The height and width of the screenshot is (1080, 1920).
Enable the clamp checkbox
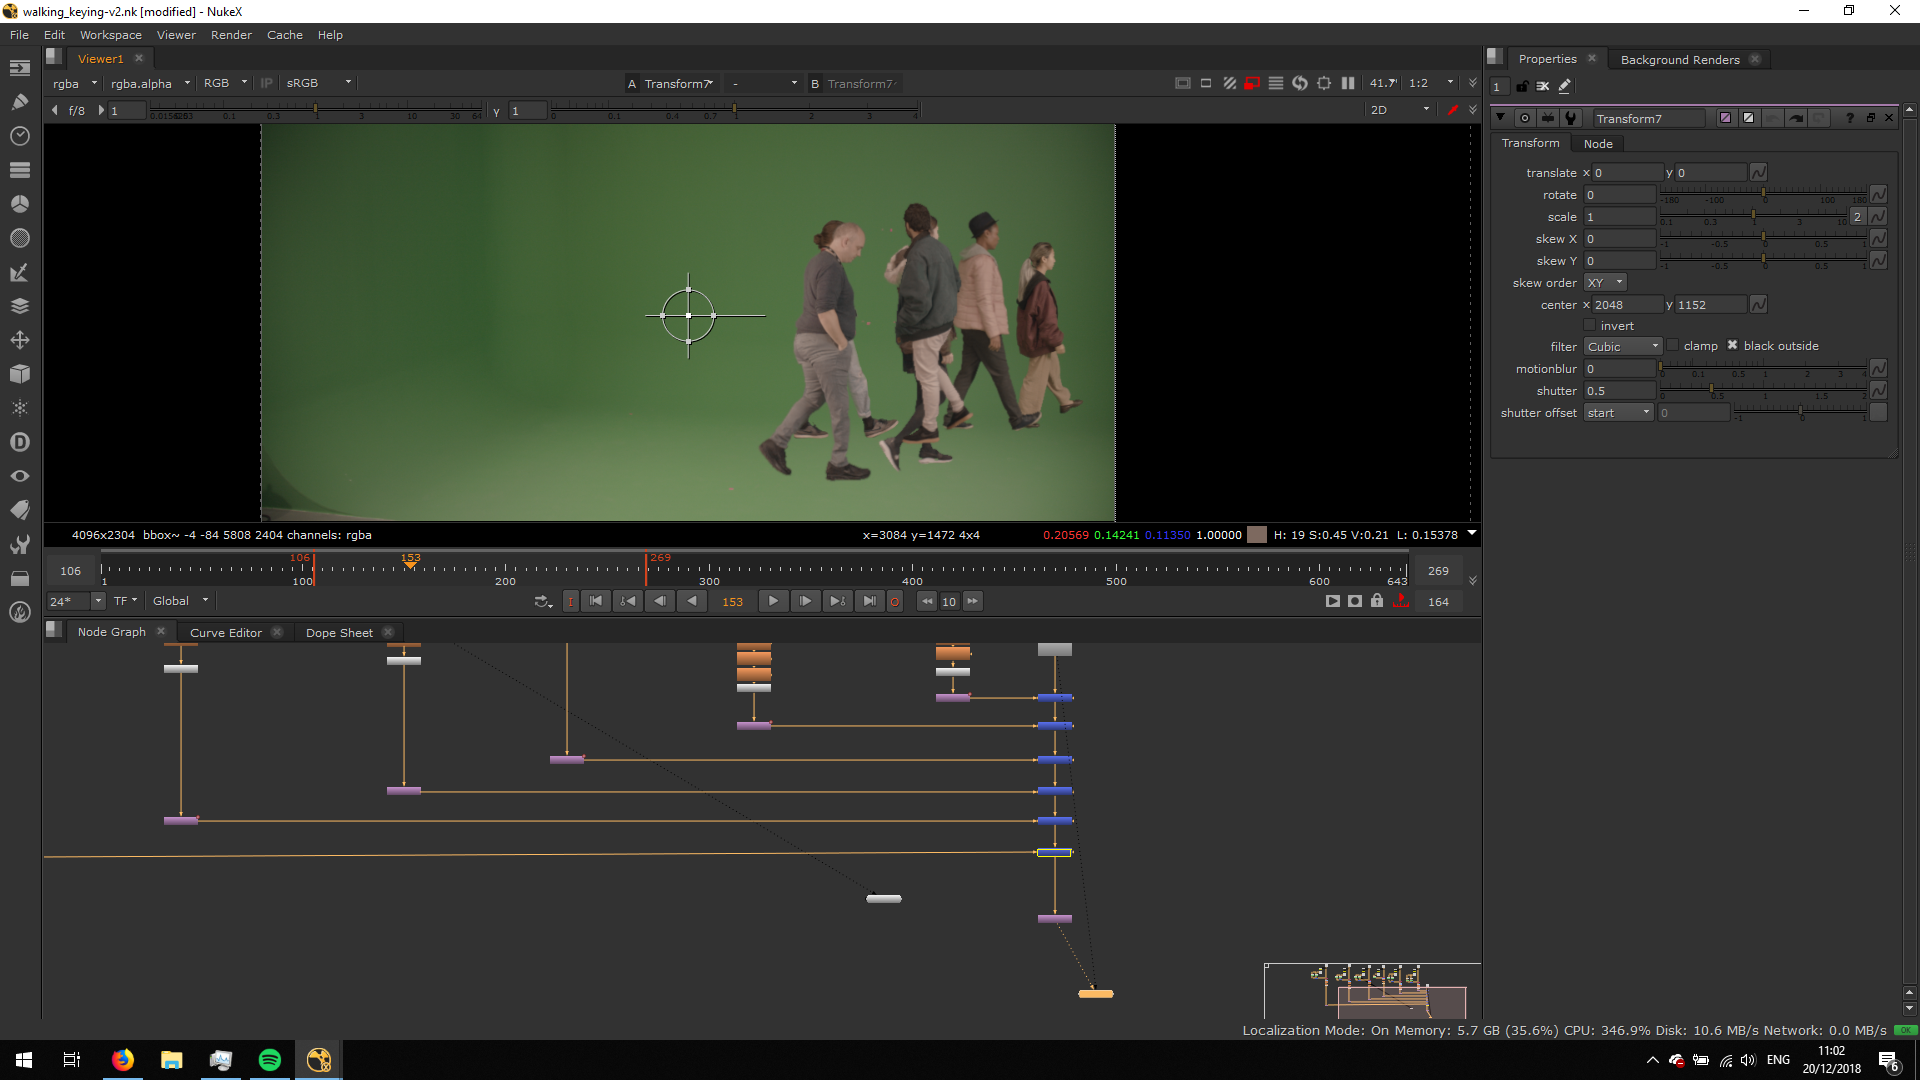point(1673,346)
